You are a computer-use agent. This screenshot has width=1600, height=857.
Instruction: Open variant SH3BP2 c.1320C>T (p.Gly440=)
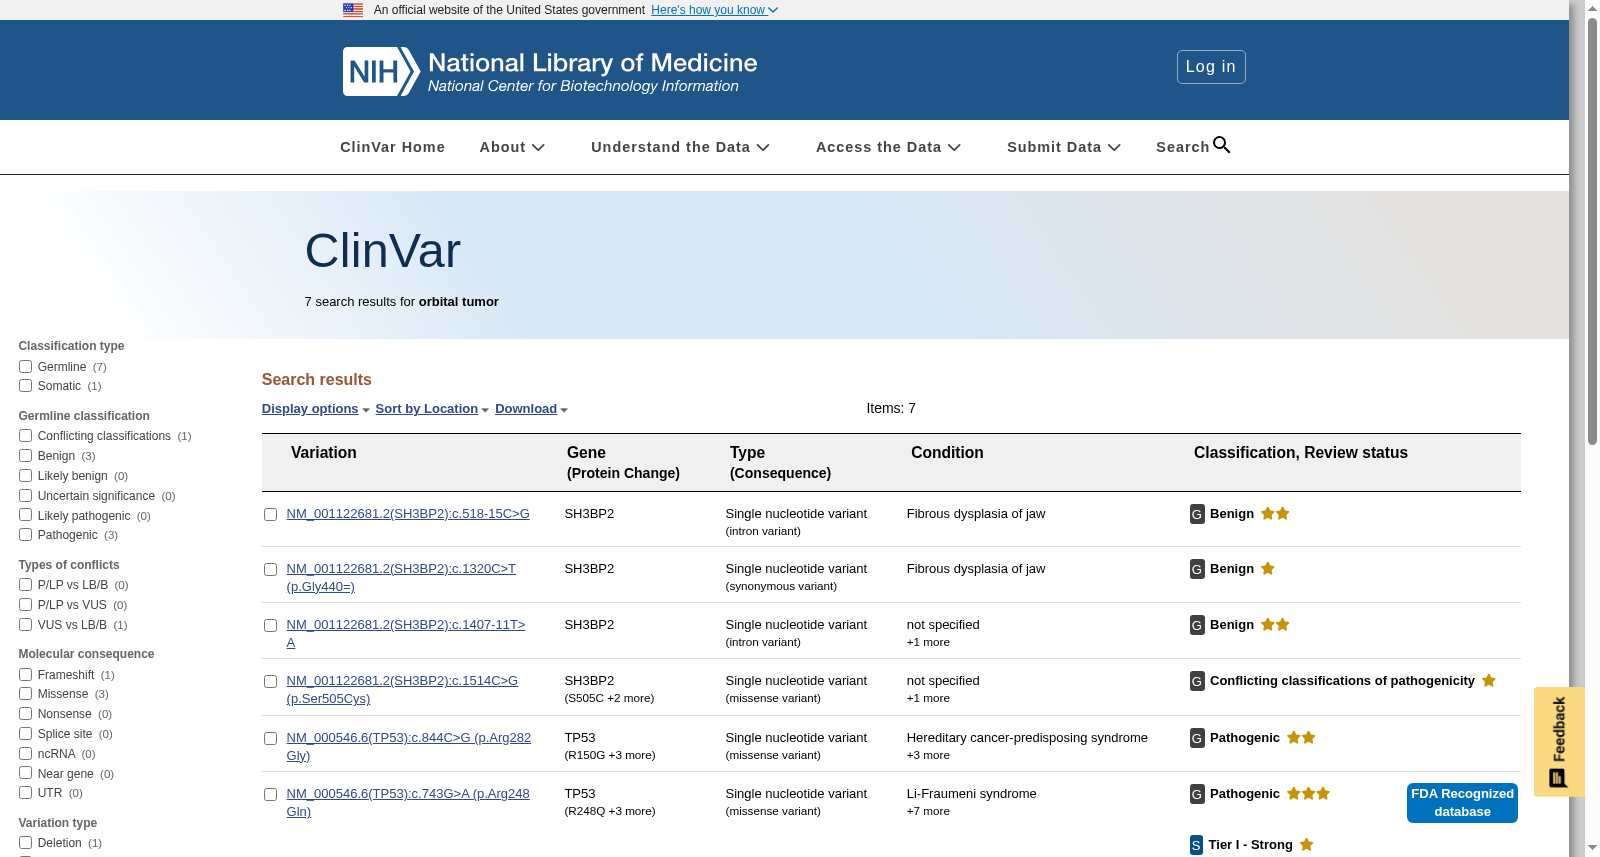coord(401,578)
